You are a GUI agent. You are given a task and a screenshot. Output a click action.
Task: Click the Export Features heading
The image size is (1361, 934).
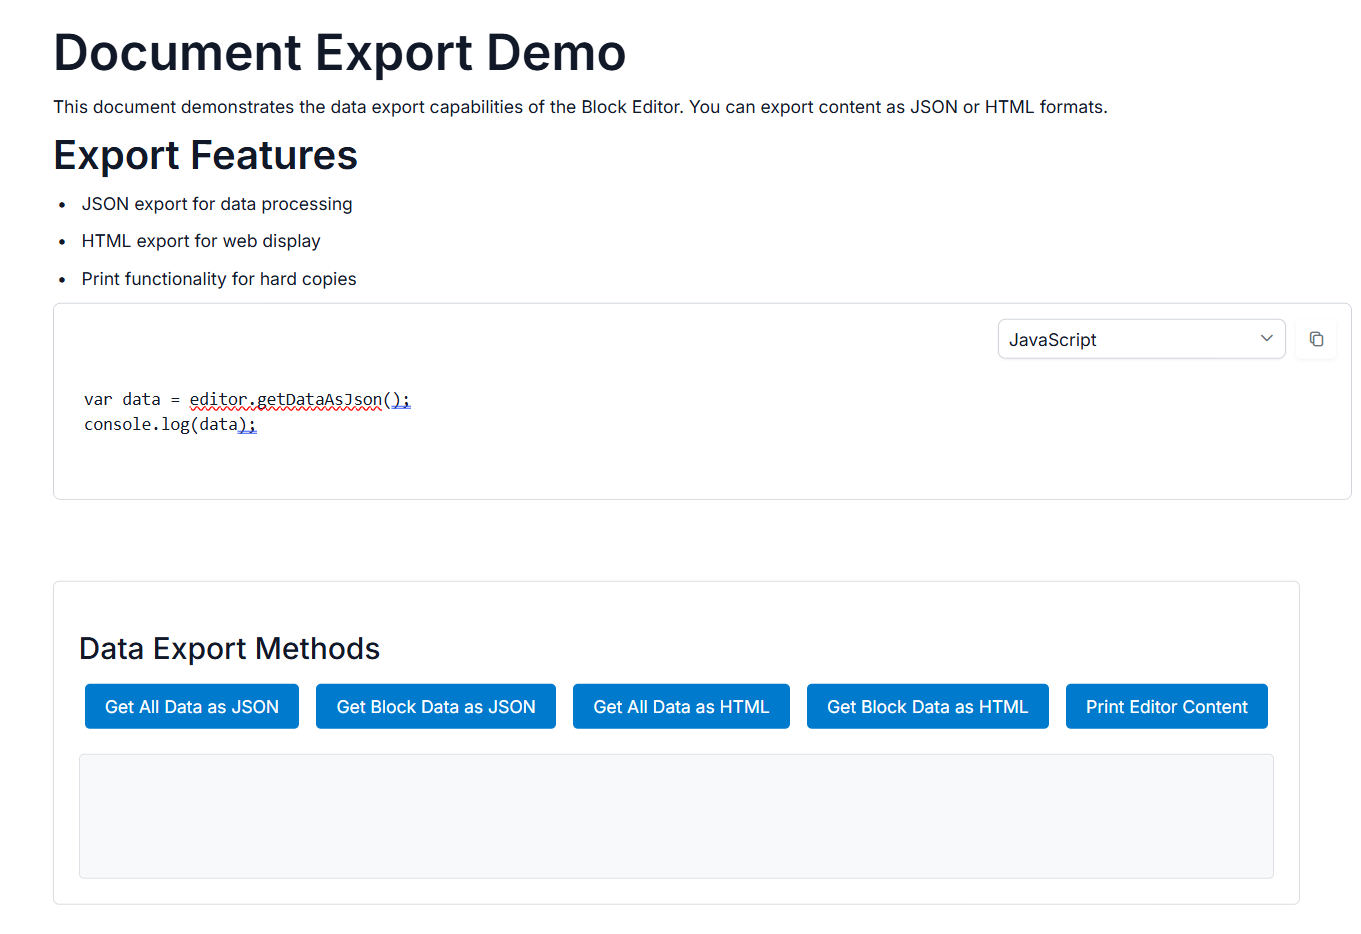tap(205, 155)
